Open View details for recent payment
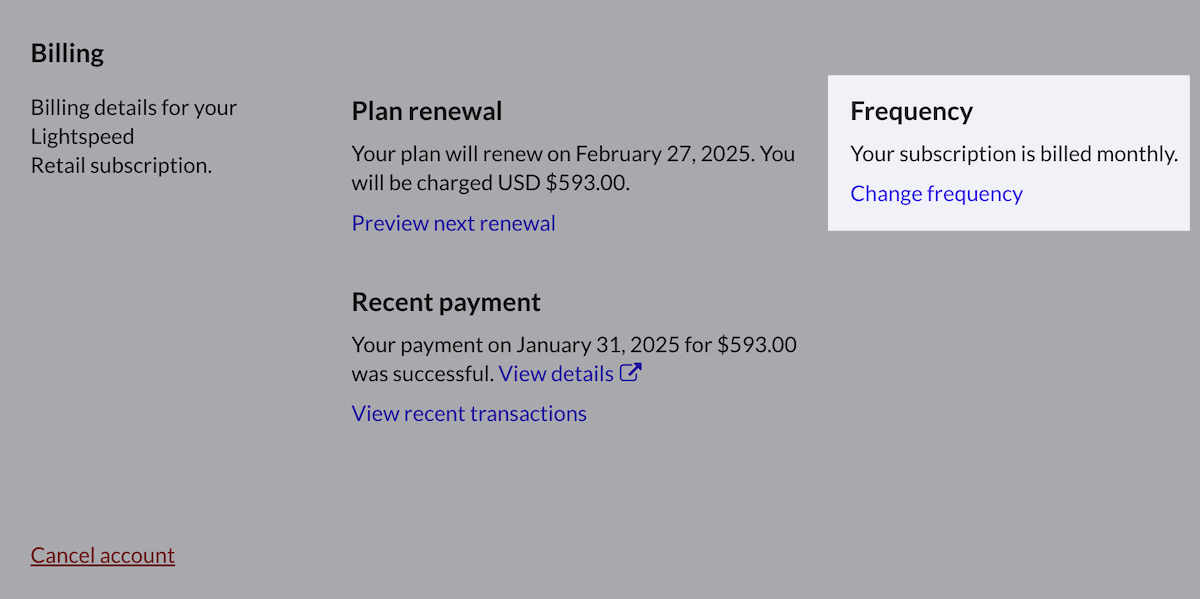Screen dimensions: 1200x599 click(556, 373)
